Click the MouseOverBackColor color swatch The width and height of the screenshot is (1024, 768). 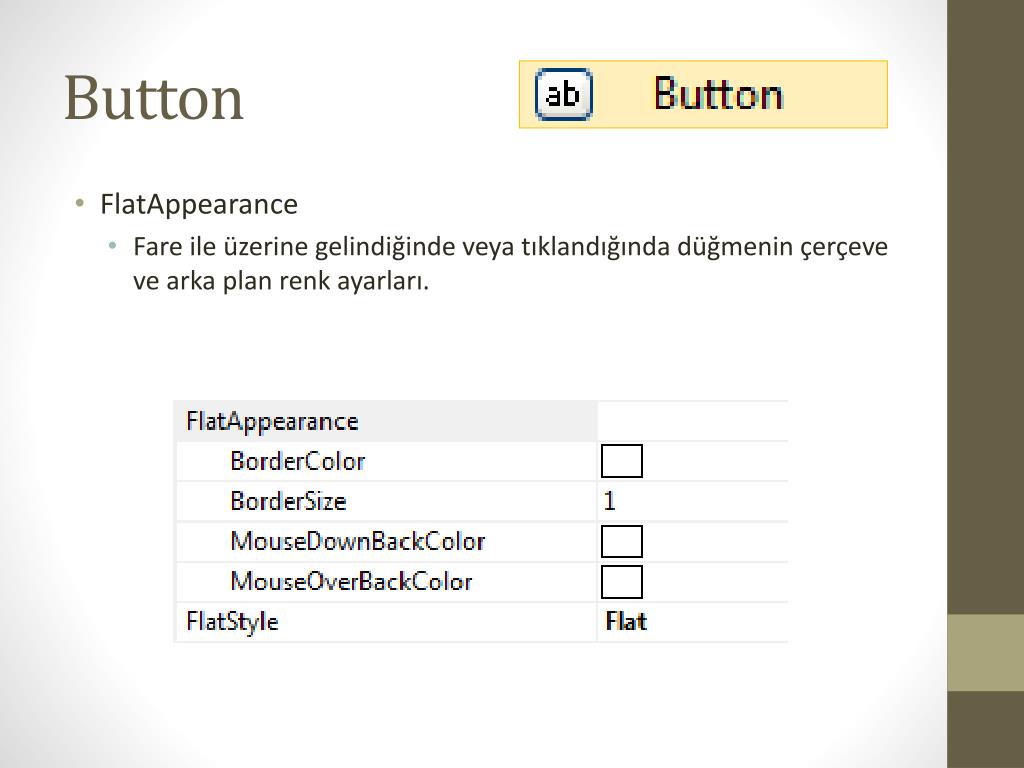(x=622, y=582)
